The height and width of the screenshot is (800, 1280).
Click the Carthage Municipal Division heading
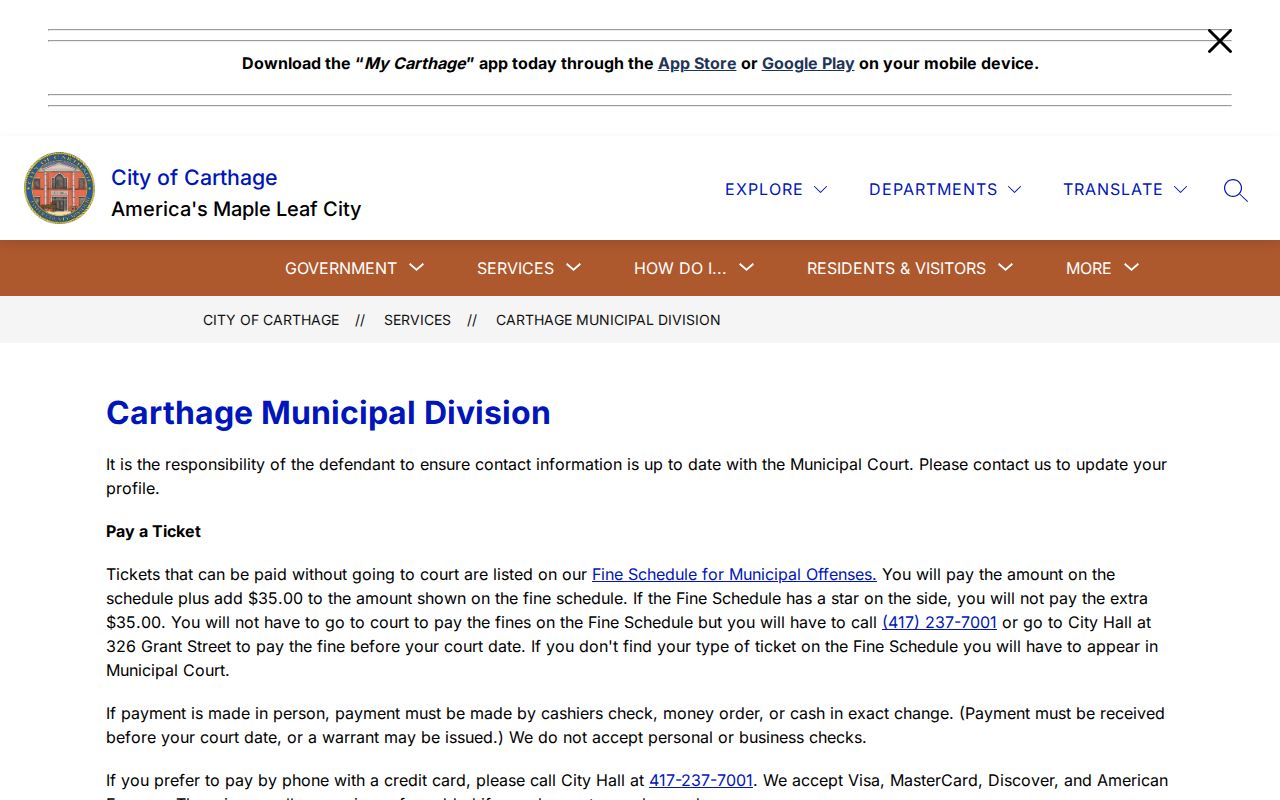point(328,413)
